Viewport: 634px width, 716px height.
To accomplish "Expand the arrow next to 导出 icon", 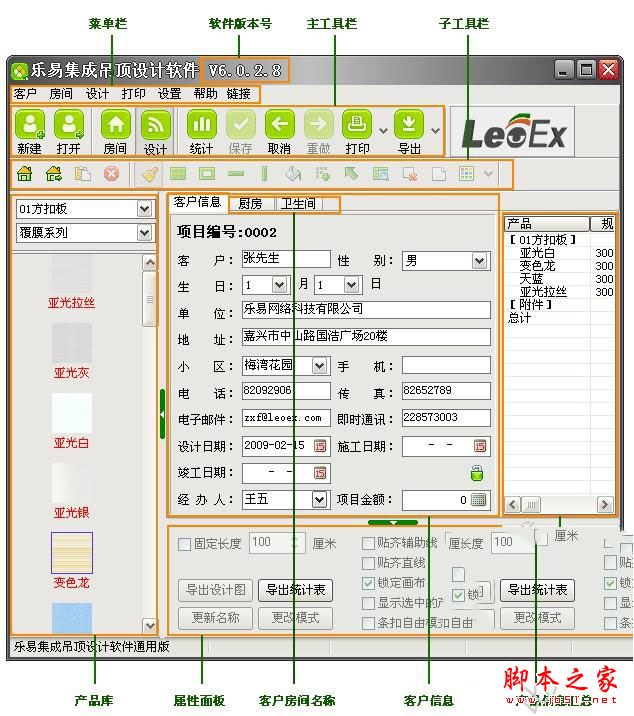I will (x=436, y=131).
